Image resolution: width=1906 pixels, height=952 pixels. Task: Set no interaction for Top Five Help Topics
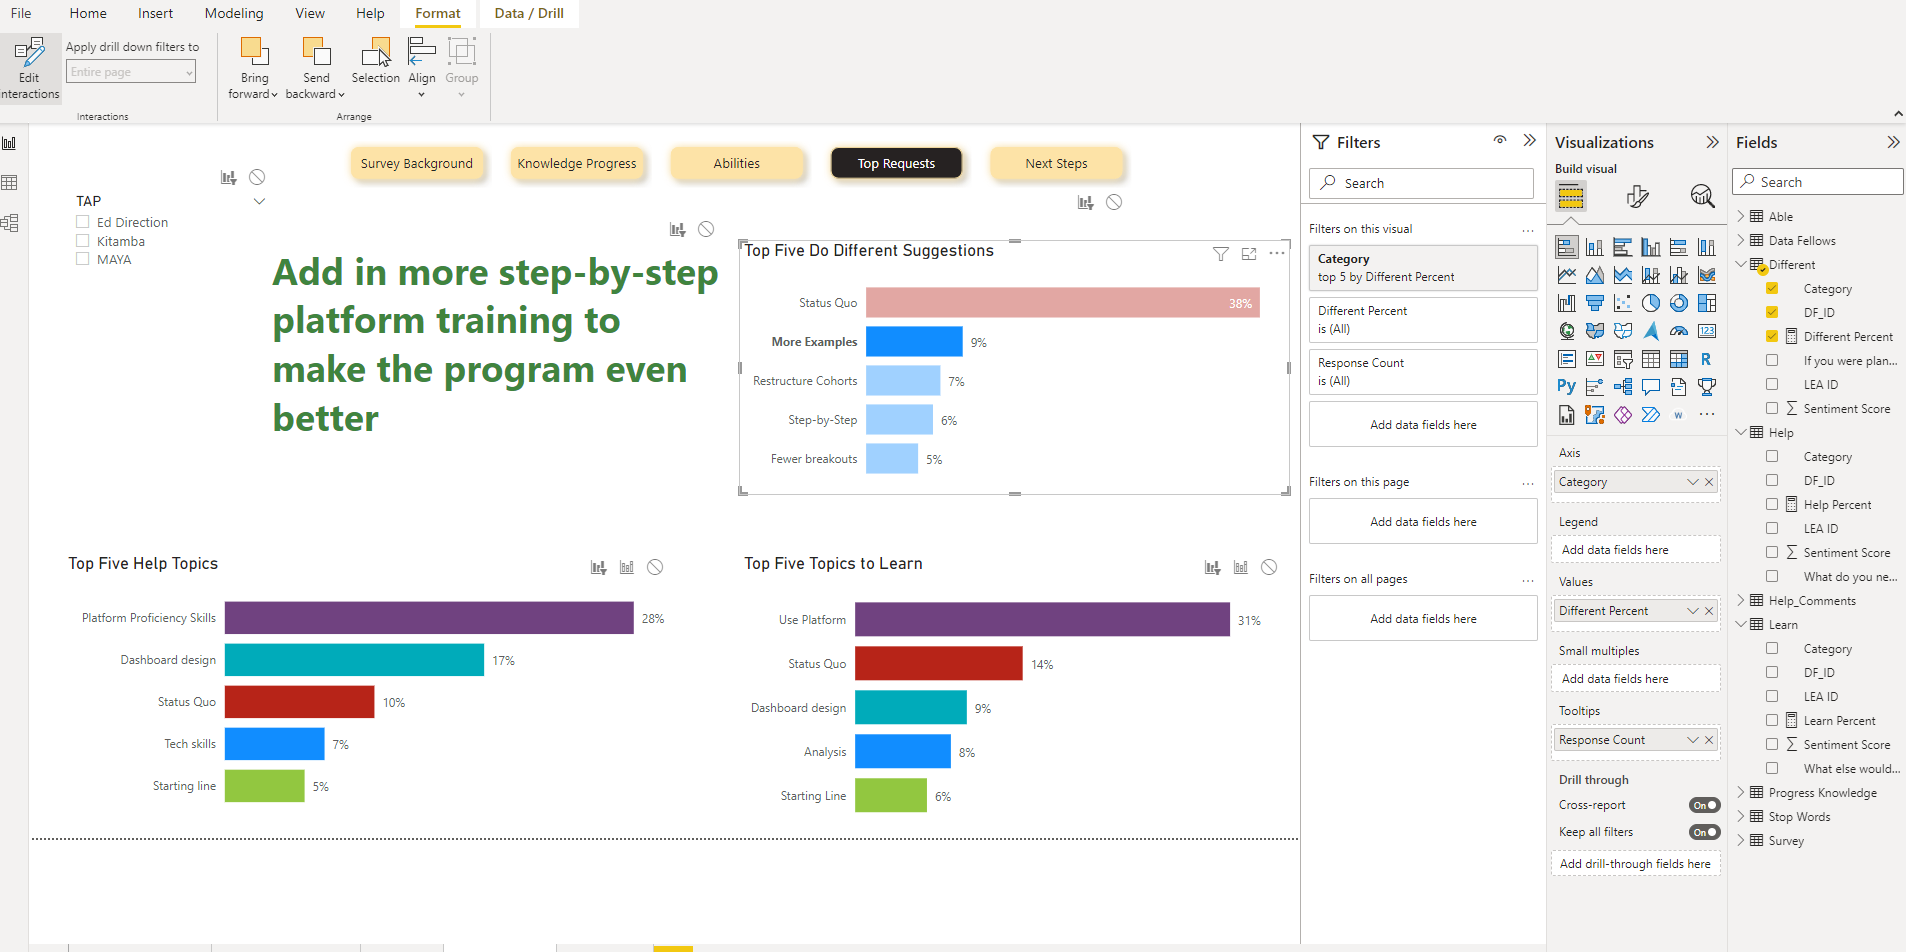(x=655, y=567)
